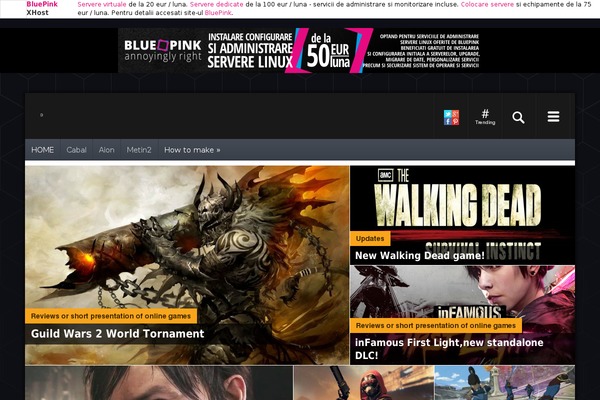The height and width of the screenshot is (400, 600).
Task: Open the BluePink Linux servers banner ad
Action: click(x=300, y=50)
